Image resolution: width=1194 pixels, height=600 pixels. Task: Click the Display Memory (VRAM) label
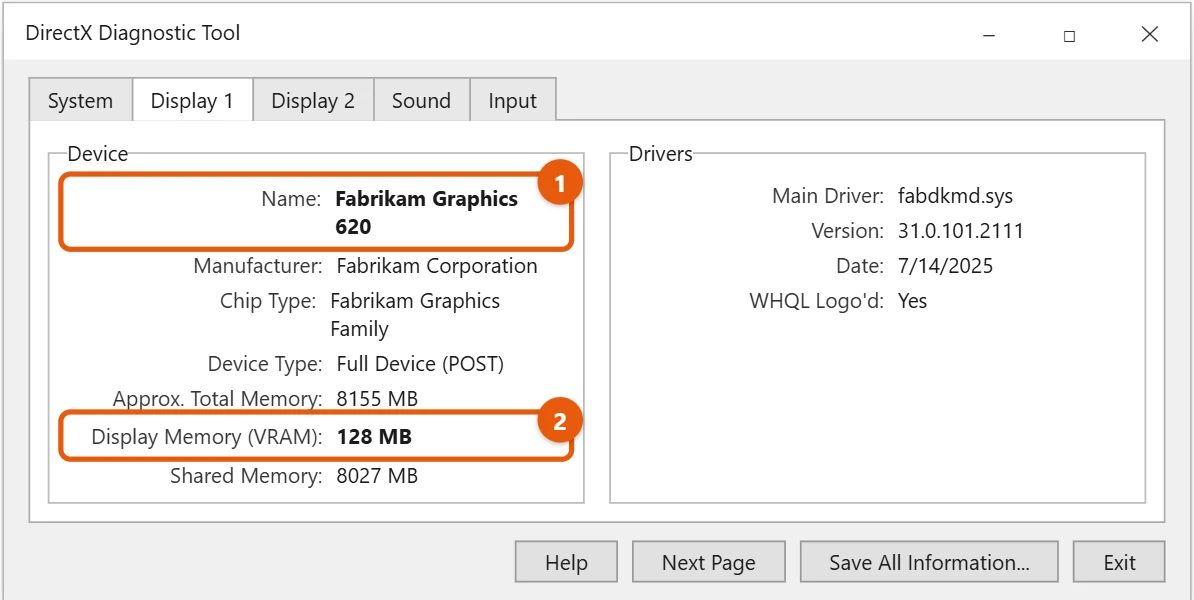point(207,437)
